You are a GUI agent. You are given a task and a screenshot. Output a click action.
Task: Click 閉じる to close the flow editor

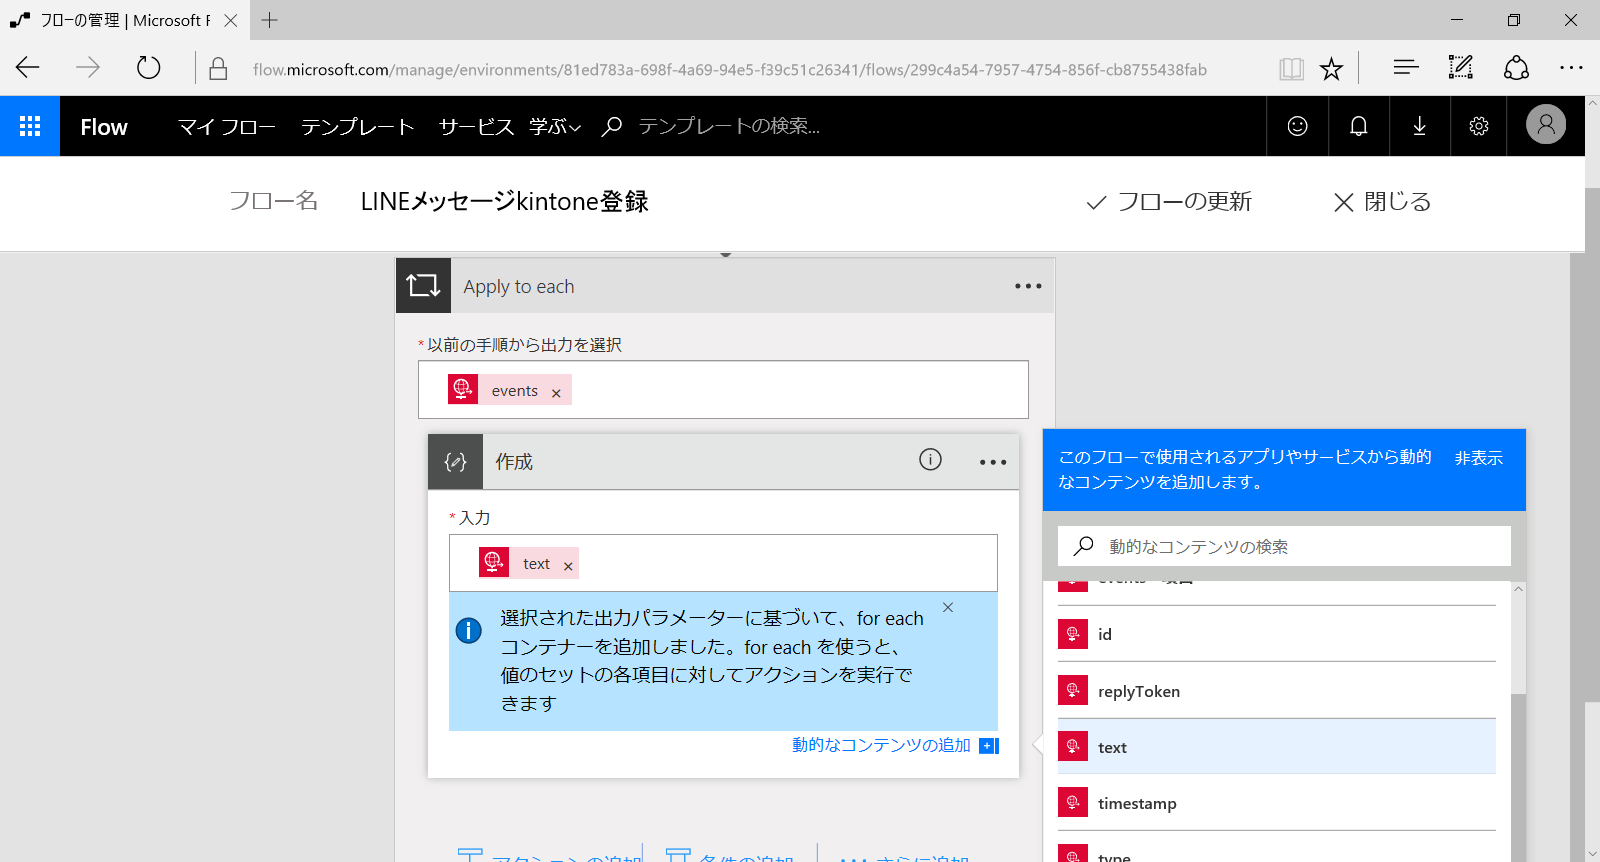pyautogui.click(x=1382, y=202)
